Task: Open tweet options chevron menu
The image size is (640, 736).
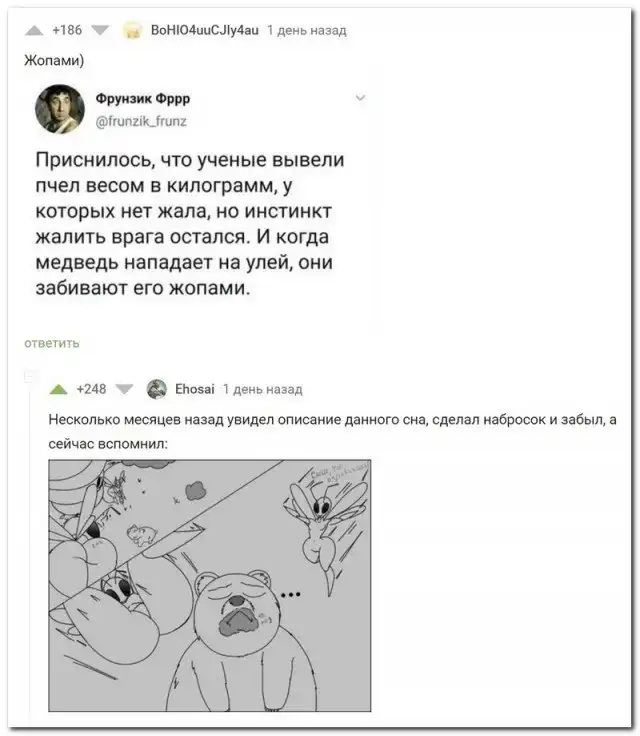Action: click(x=360, y=98)
